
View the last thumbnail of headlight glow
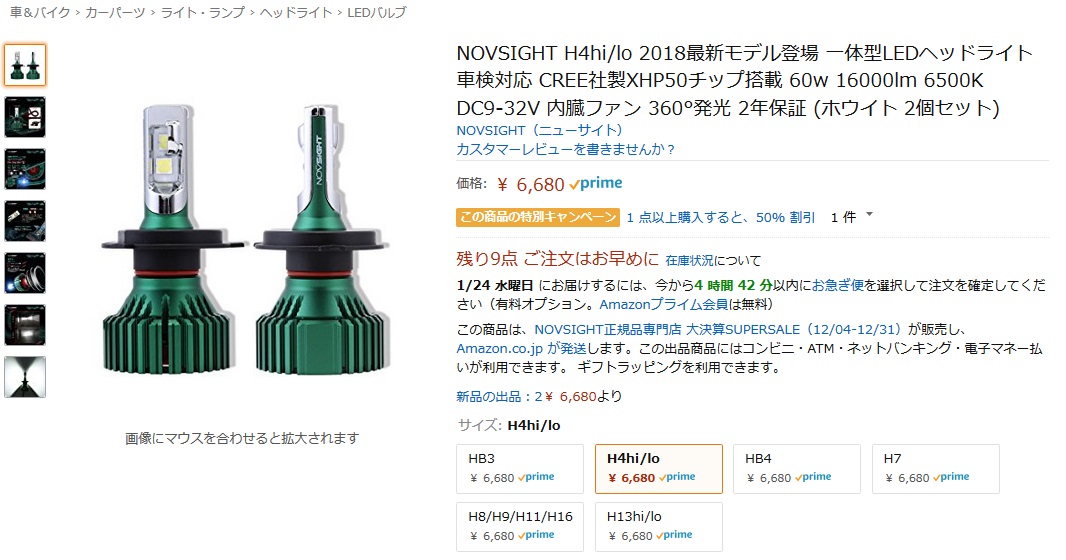pyautogui.click(x=25, y=377)
